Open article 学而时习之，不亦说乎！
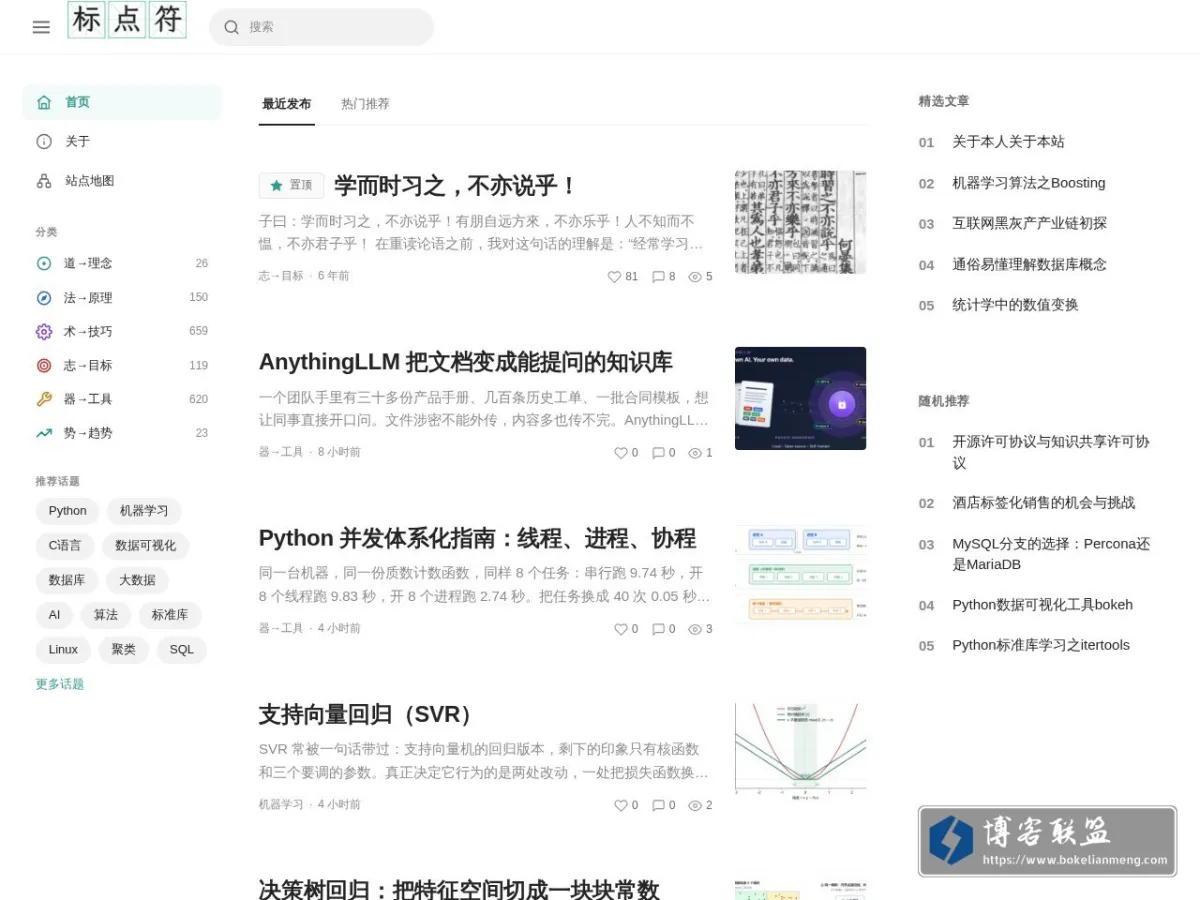This screenshot has height=900, width=1200. [x=456, y=186]
